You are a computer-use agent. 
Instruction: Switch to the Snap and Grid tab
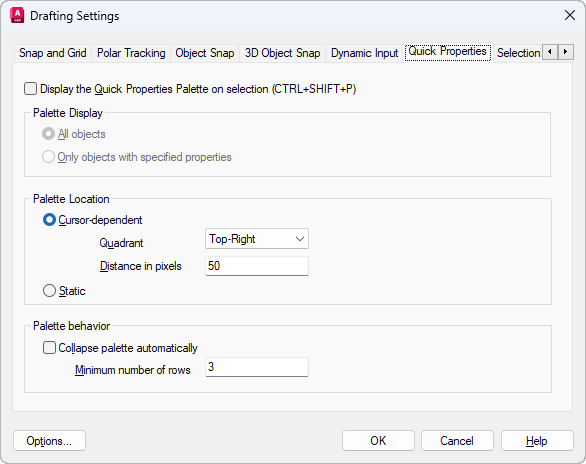tap(53, 53)
